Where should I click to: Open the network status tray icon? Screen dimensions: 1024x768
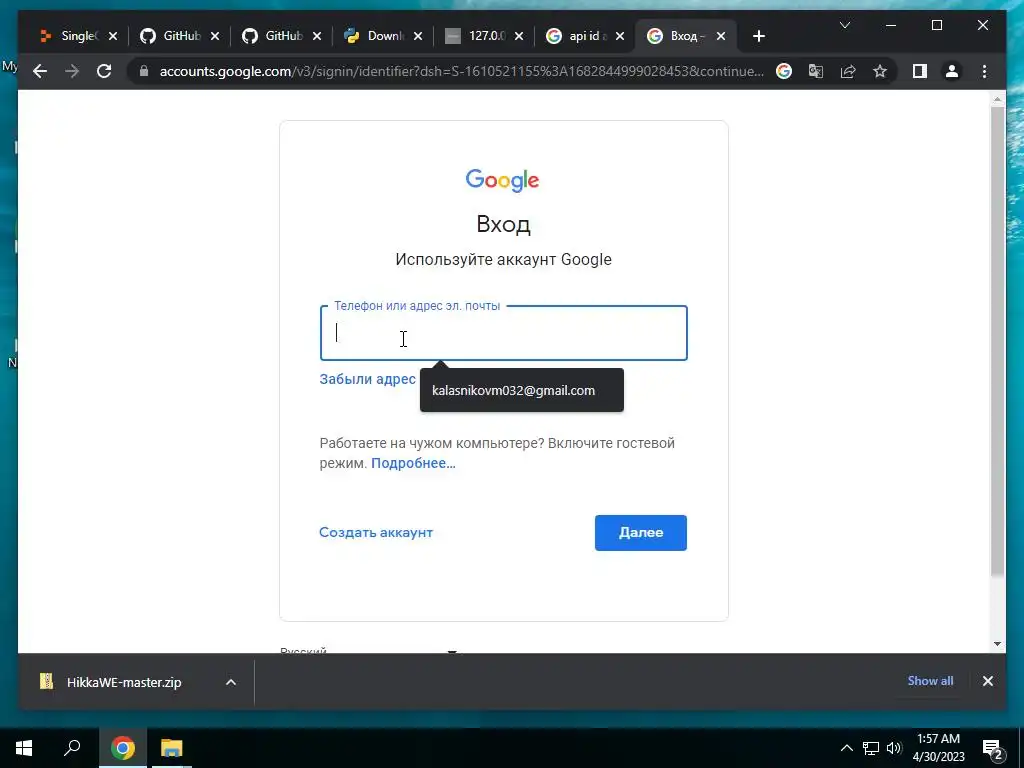pos(871,748)
